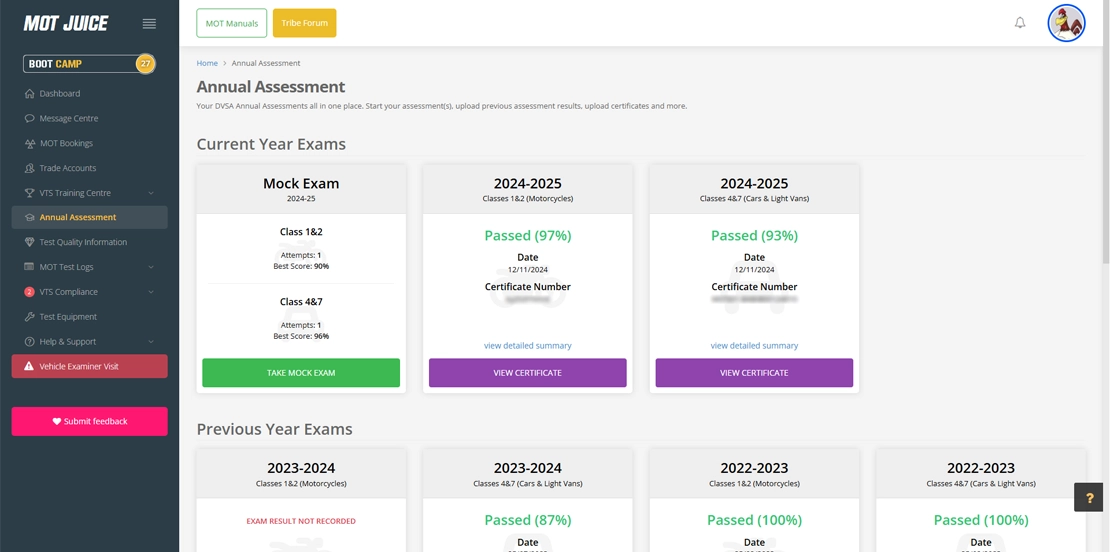The height and width of the screenshot is (552, 1110).
Task: Click the Passed (93%) result text
Action: (x=754, y=236)
